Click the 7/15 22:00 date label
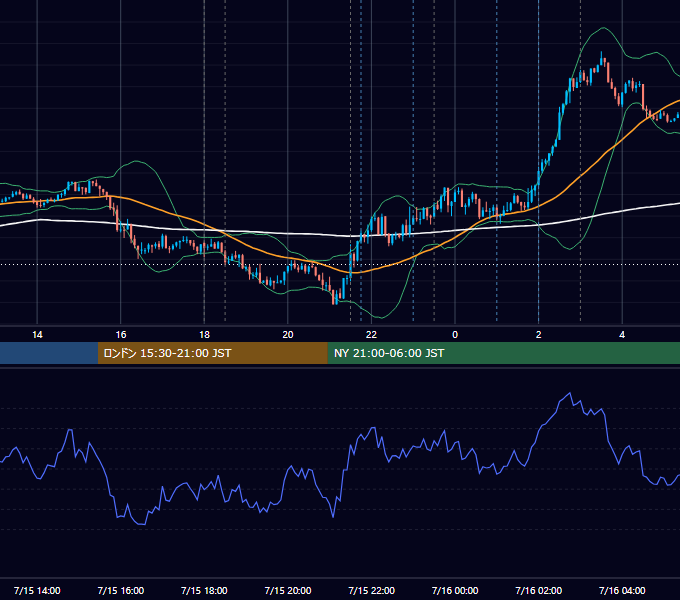Viewport: 680px width, 600px height. pos(372,590)
